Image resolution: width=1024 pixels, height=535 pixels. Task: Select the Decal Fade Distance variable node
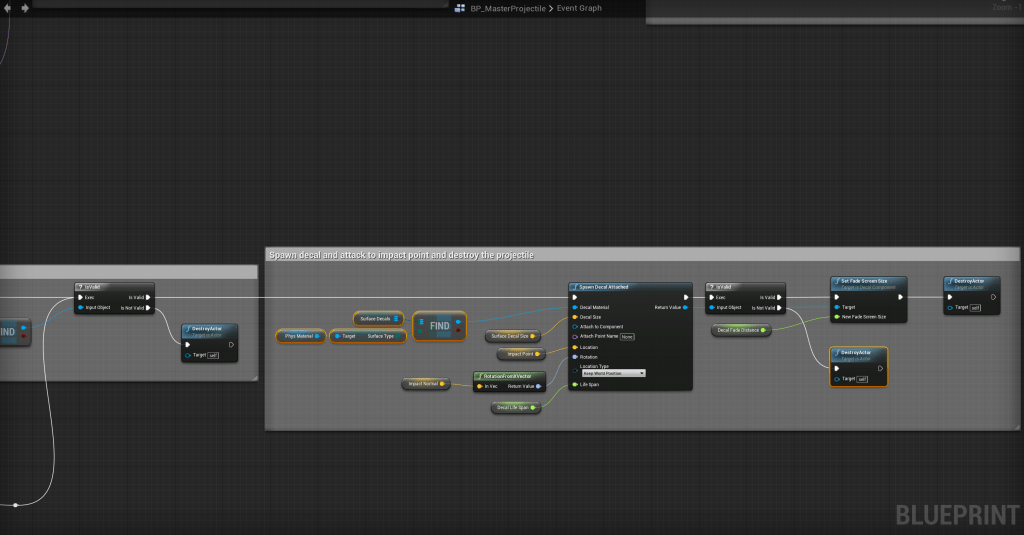point(741,329)
